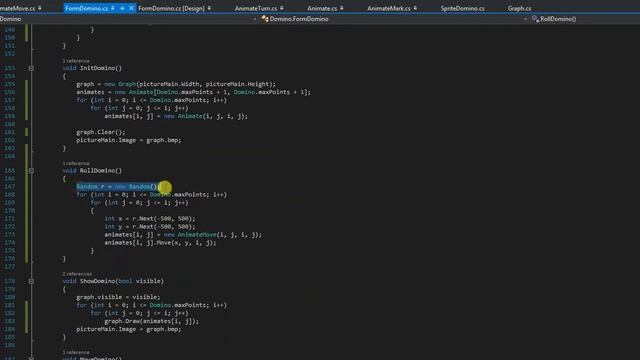Collapse the RollDomino() method
The height and width of the screenshot is (360, 640).
click(x=31, y=171)
